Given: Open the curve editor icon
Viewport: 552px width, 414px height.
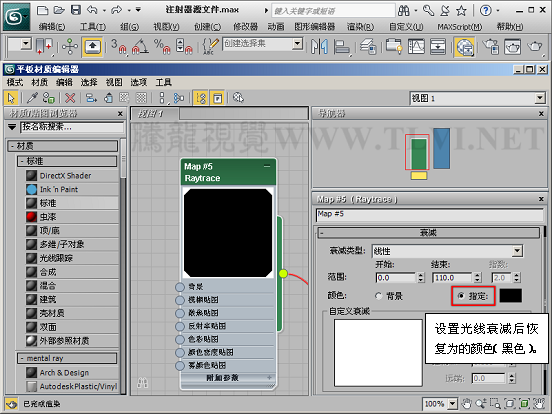Looking at the screenshot, I should pos(416,46).
